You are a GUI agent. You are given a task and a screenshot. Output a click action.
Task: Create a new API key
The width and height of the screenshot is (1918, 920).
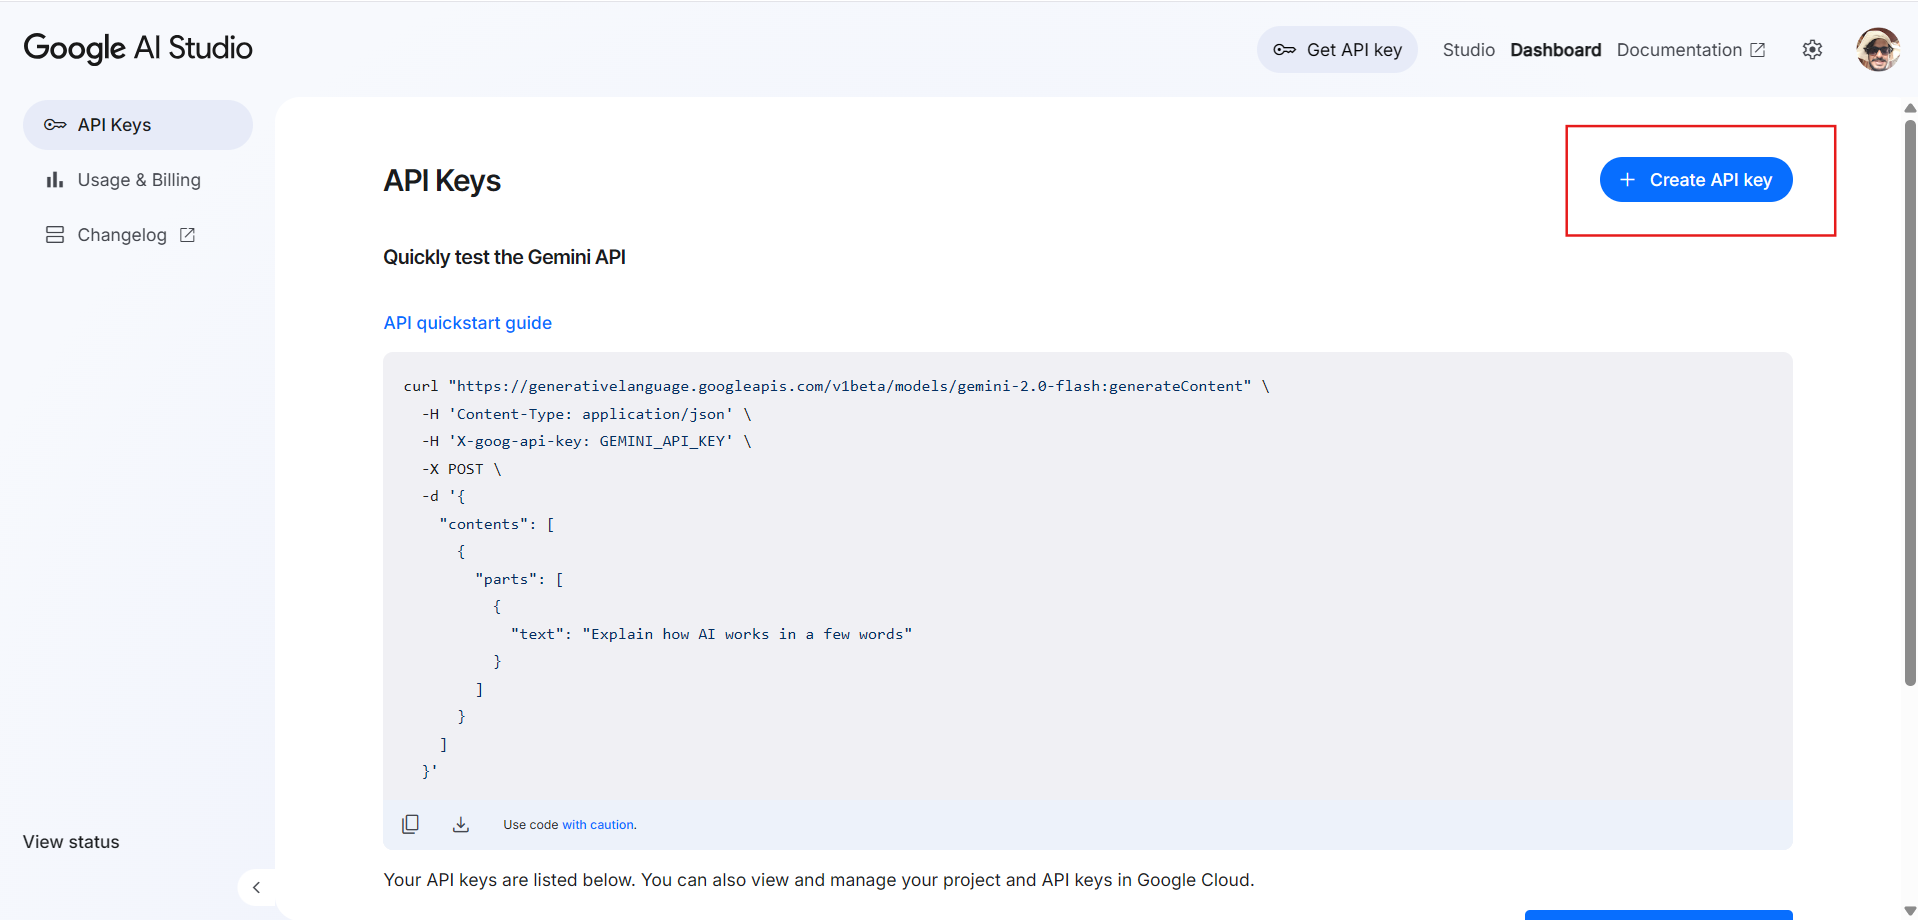[x=1695, y=179]
